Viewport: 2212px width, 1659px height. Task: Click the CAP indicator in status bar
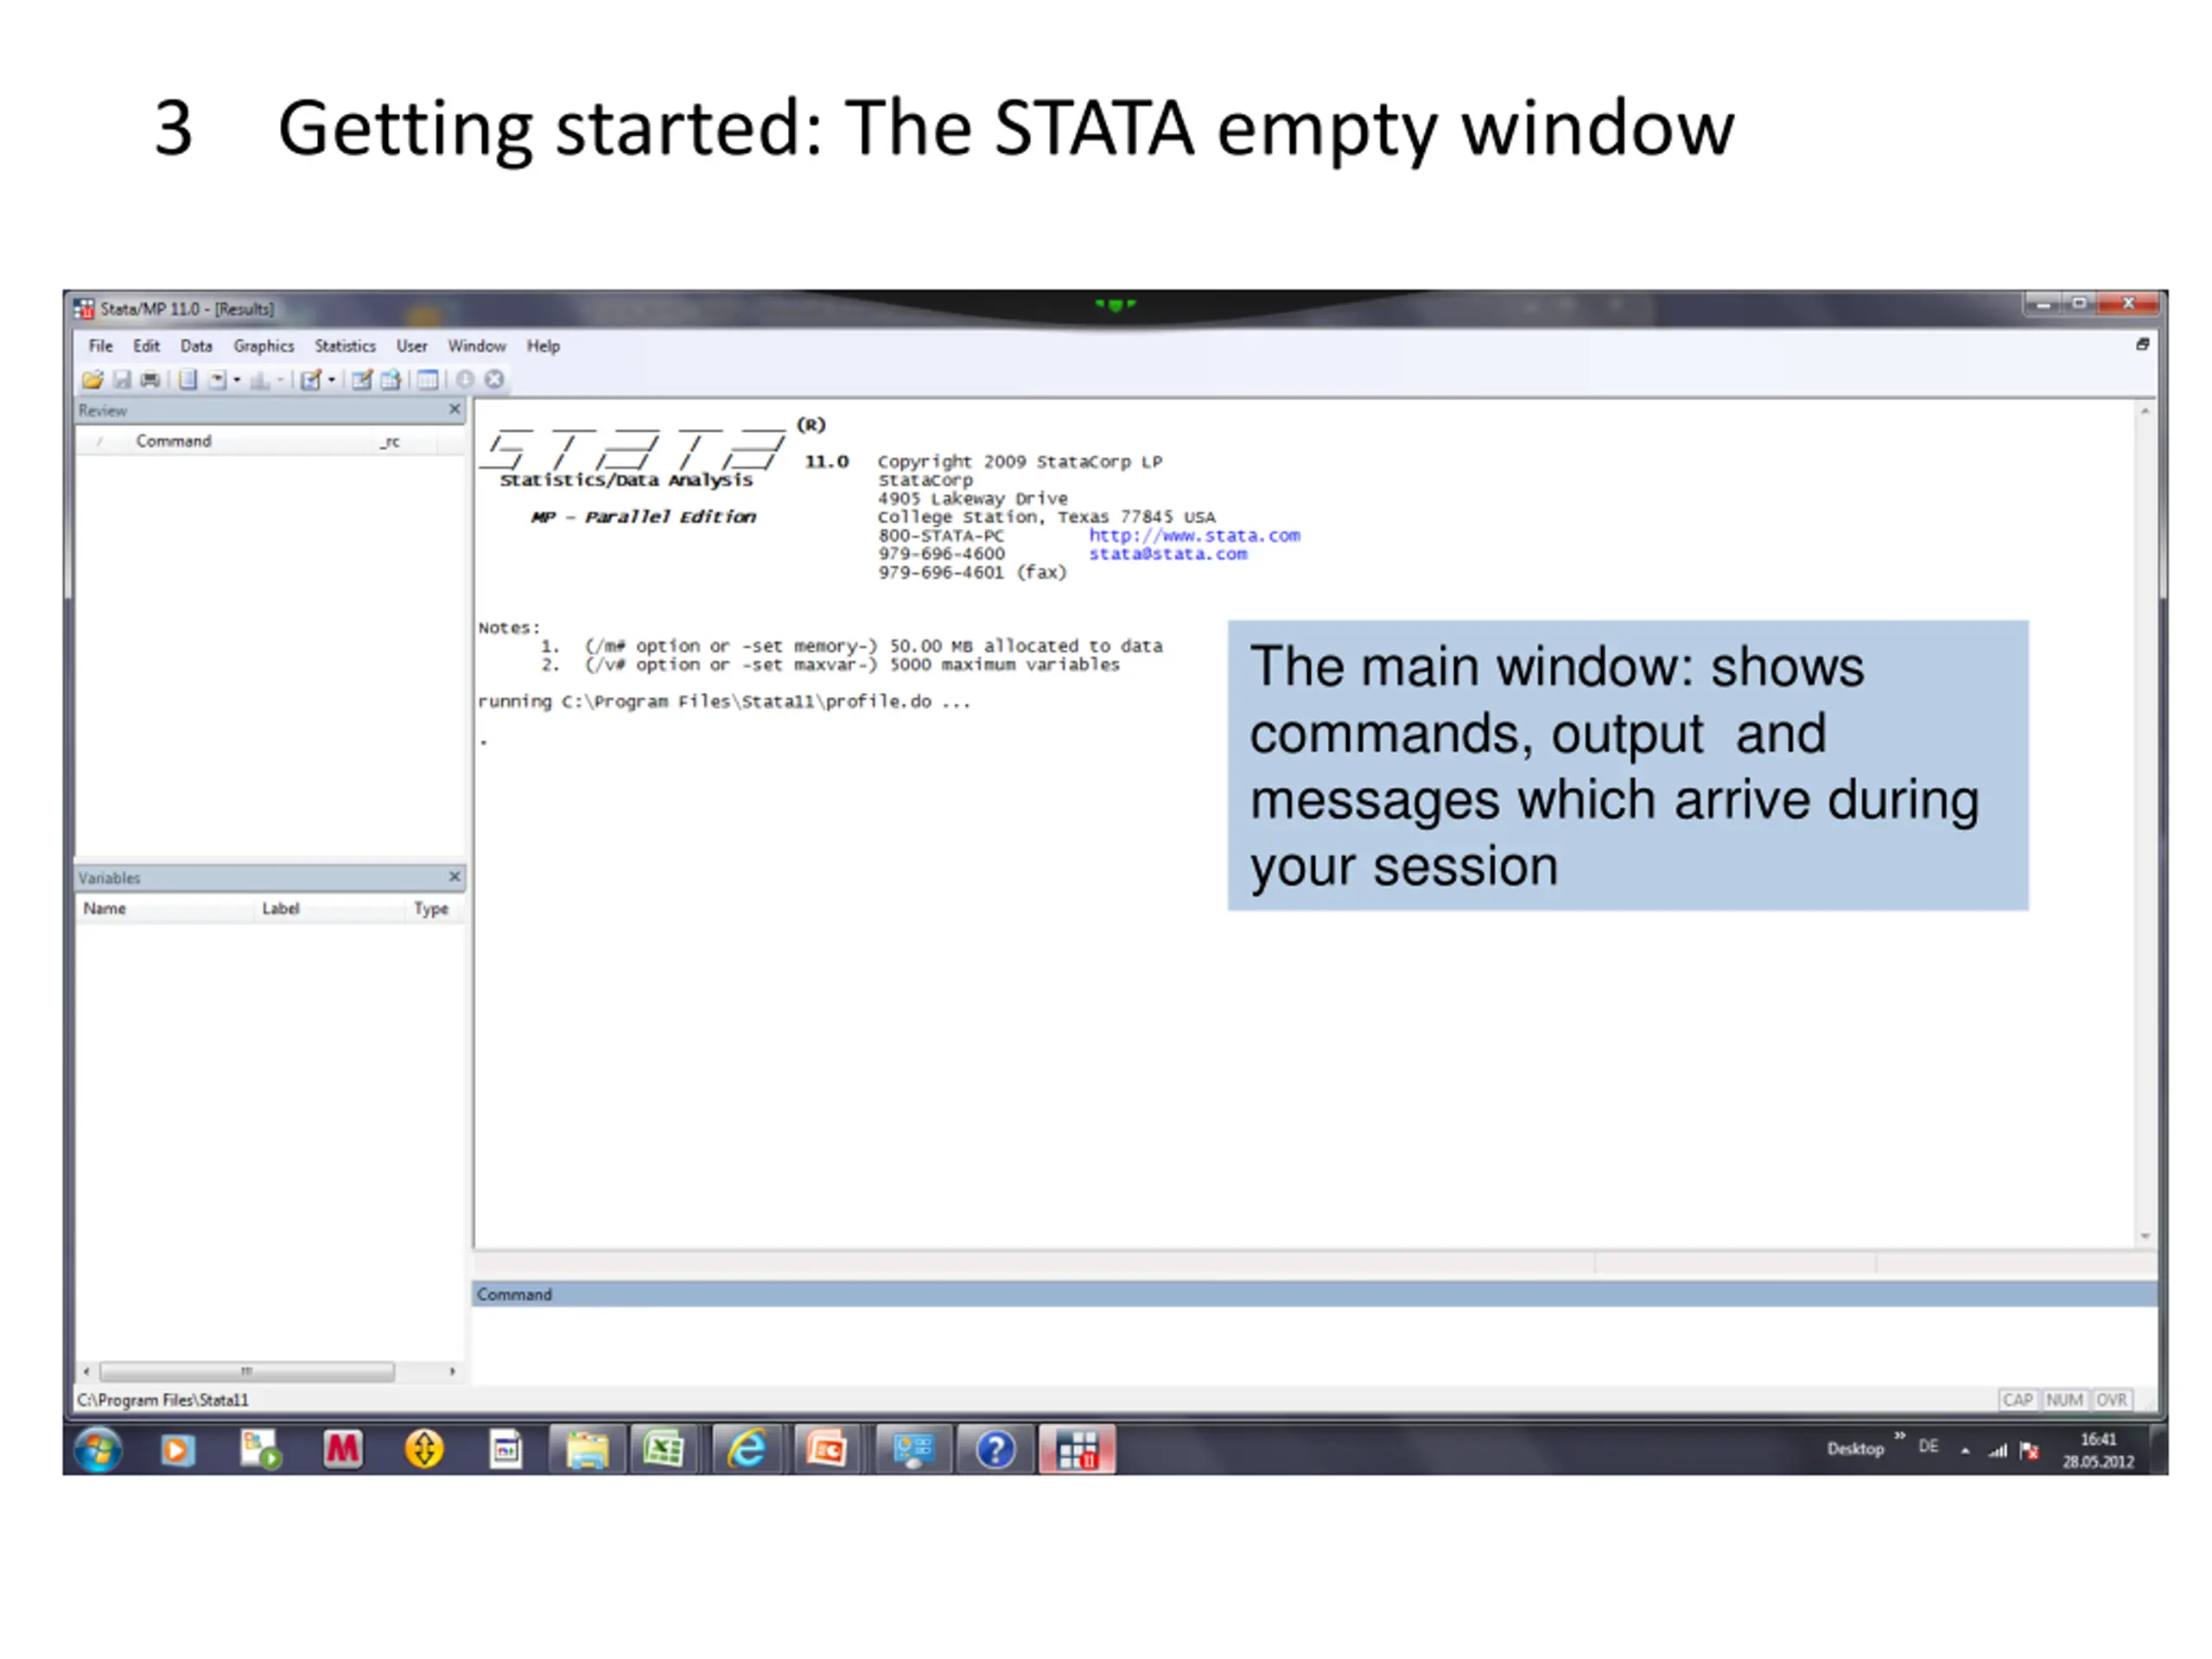[2018, 1400]
